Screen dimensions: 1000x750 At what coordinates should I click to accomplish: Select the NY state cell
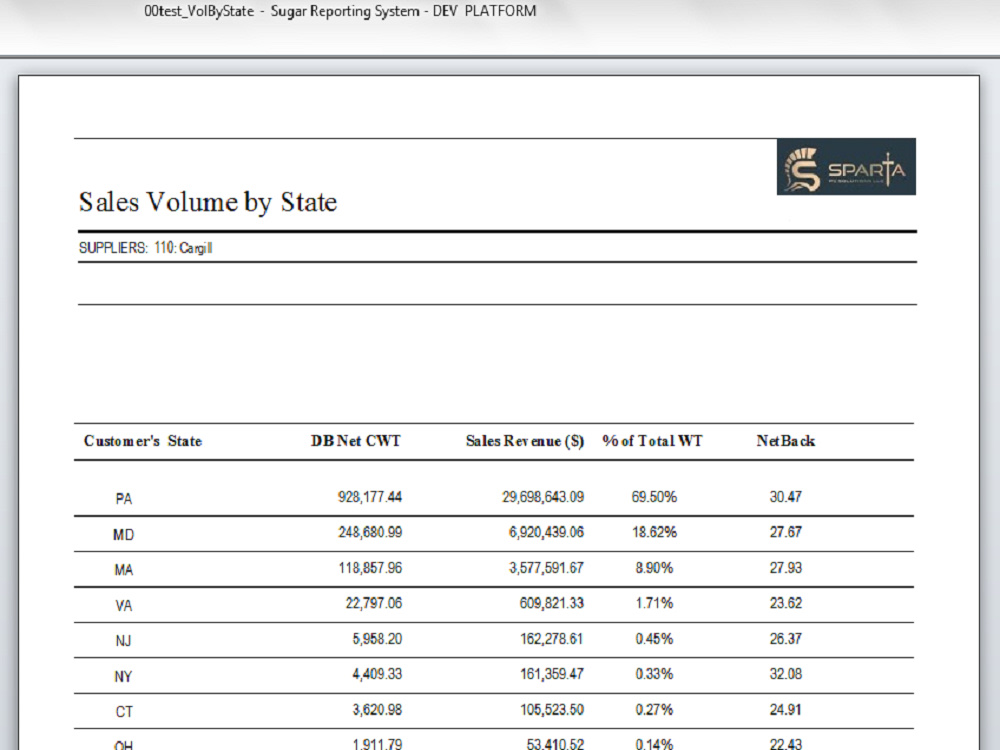[124, 676]
